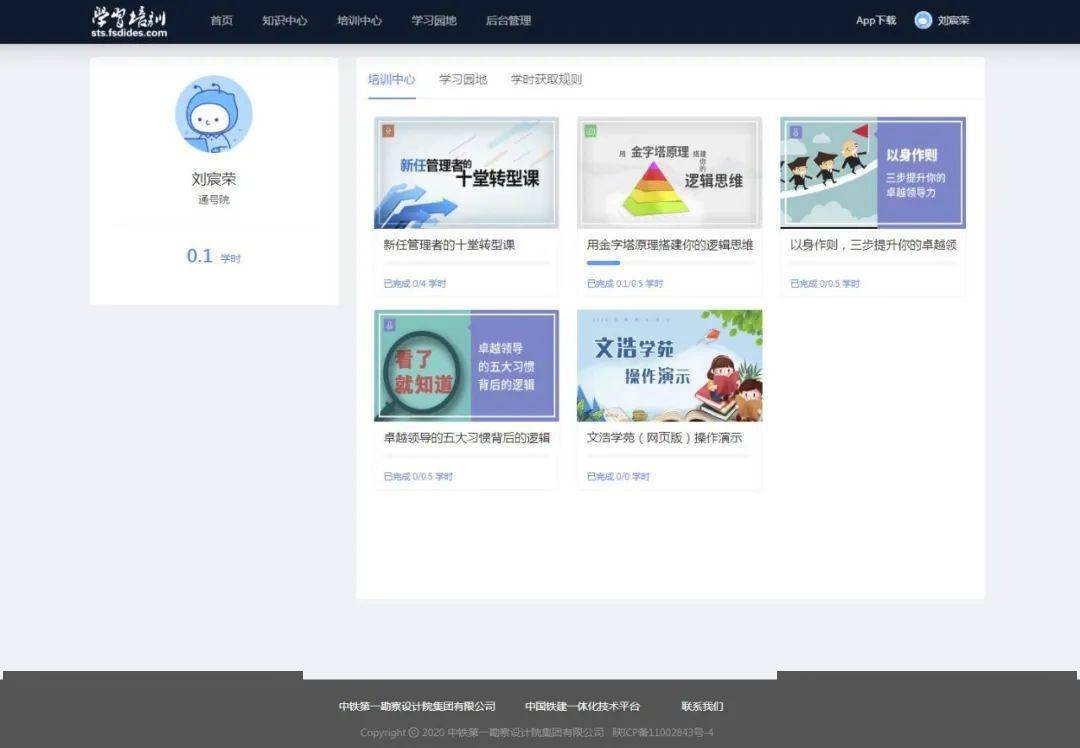Click the large profile avatar picture
Screen dimensions: 1080x748
(213, 114)
